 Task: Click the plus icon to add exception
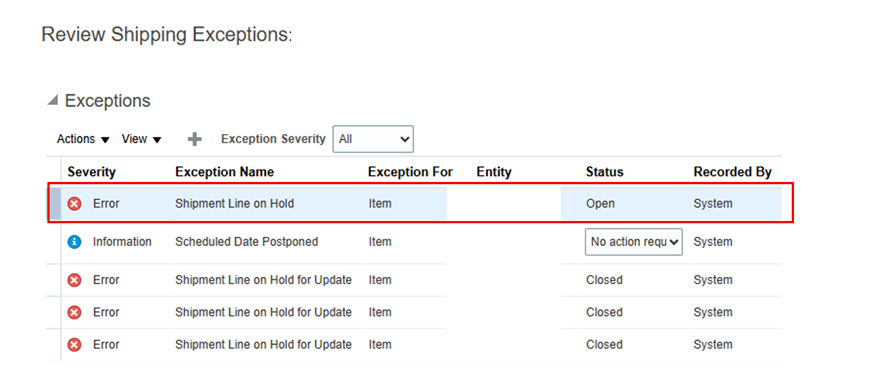194,139
